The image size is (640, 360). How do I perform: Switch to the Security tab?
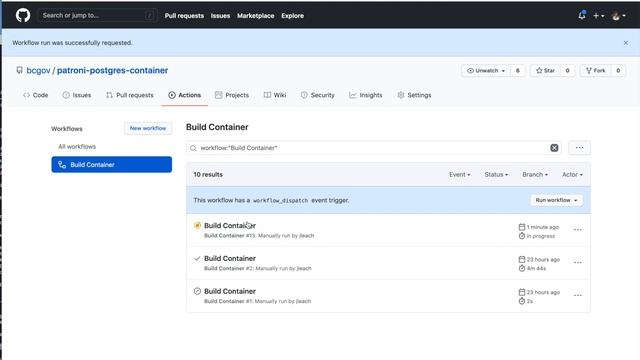[318, 95]
